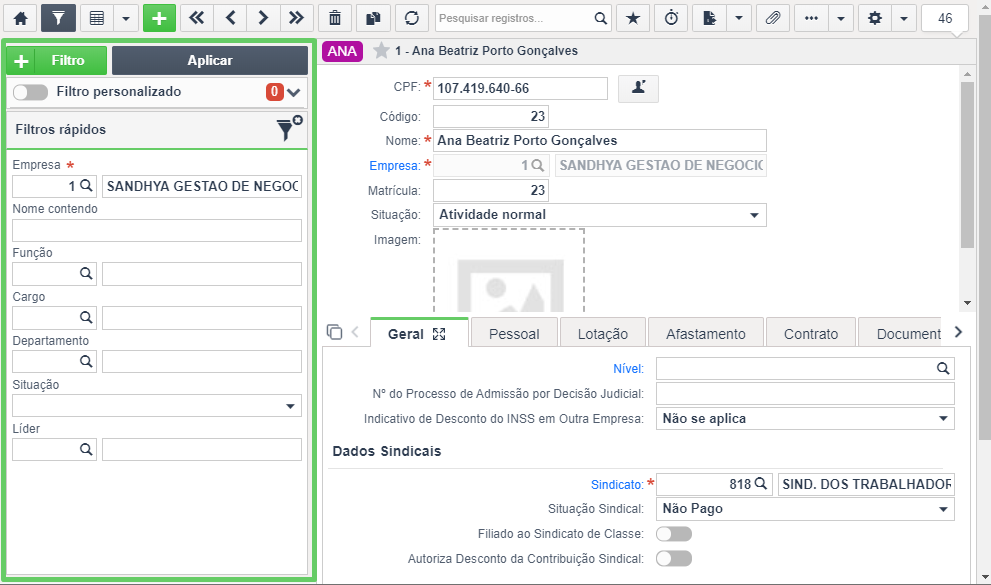
Task: Click the header form vertical scrollbar
Action: click(967, 164)
